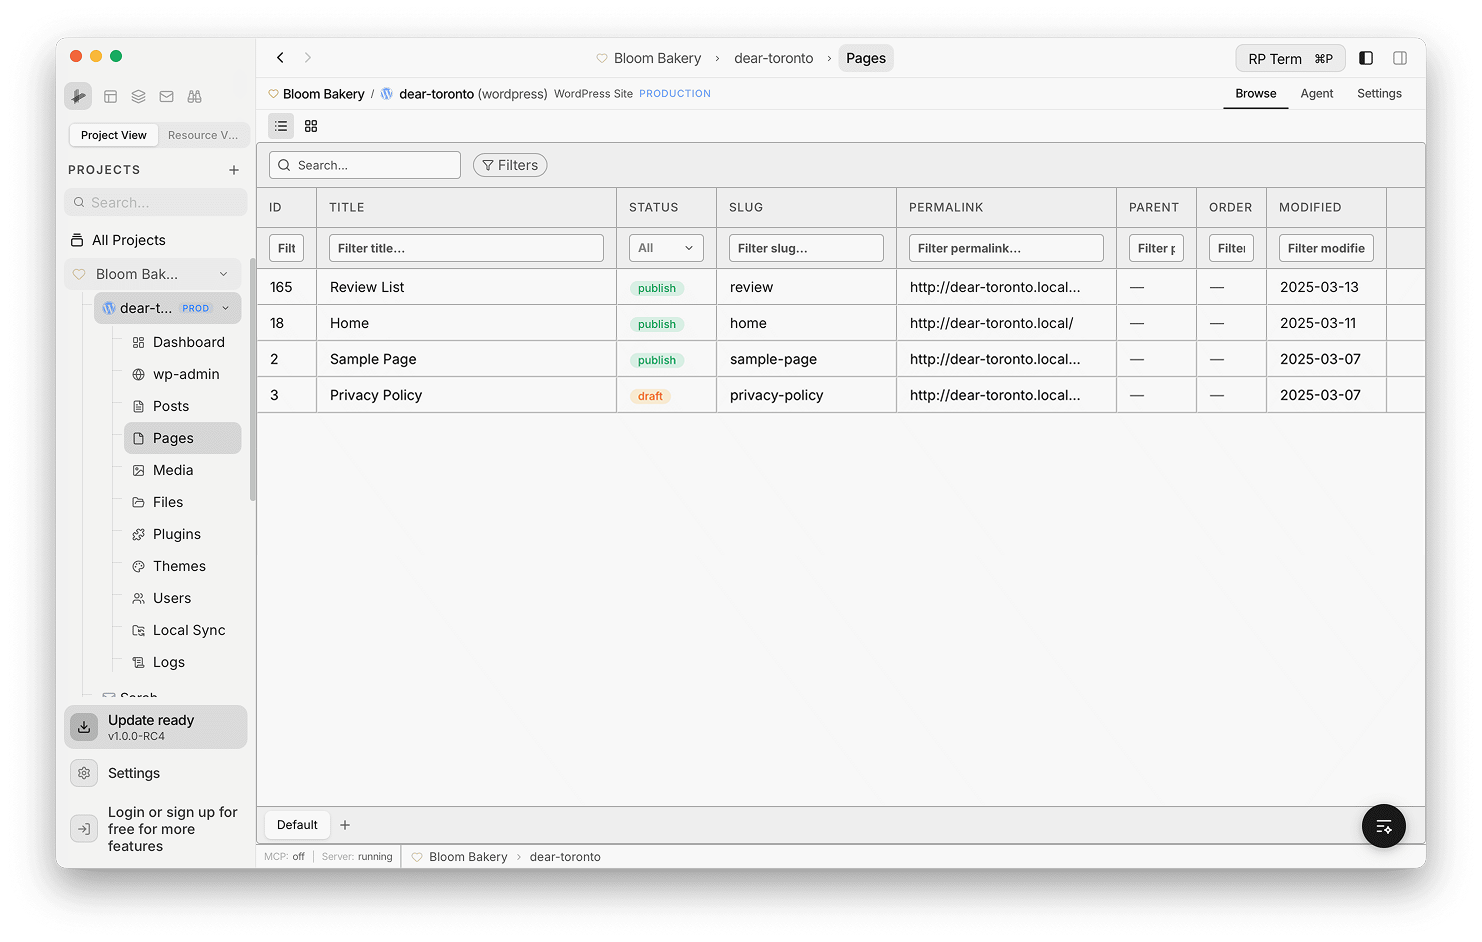The image size is (1482, 942).
Task: Click the WordPress logo beside dear-toronto
Action: point(386,93)
